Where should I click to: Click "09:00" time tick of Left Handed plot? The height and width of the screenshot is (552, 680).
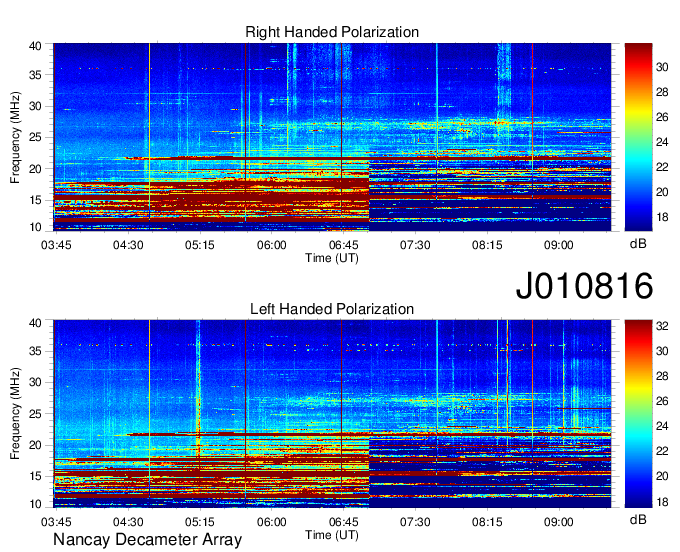[559, 522]
